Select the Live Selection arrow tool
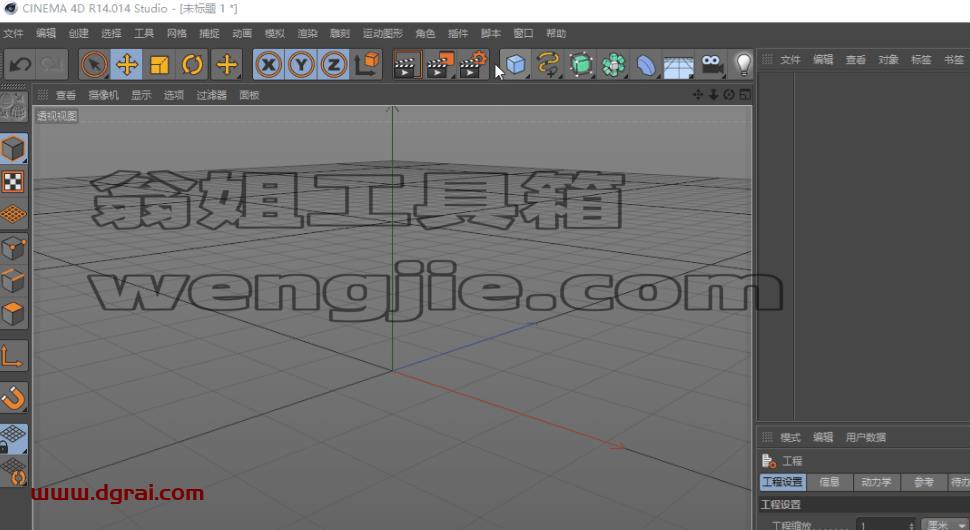 click(x=94, y=64)
